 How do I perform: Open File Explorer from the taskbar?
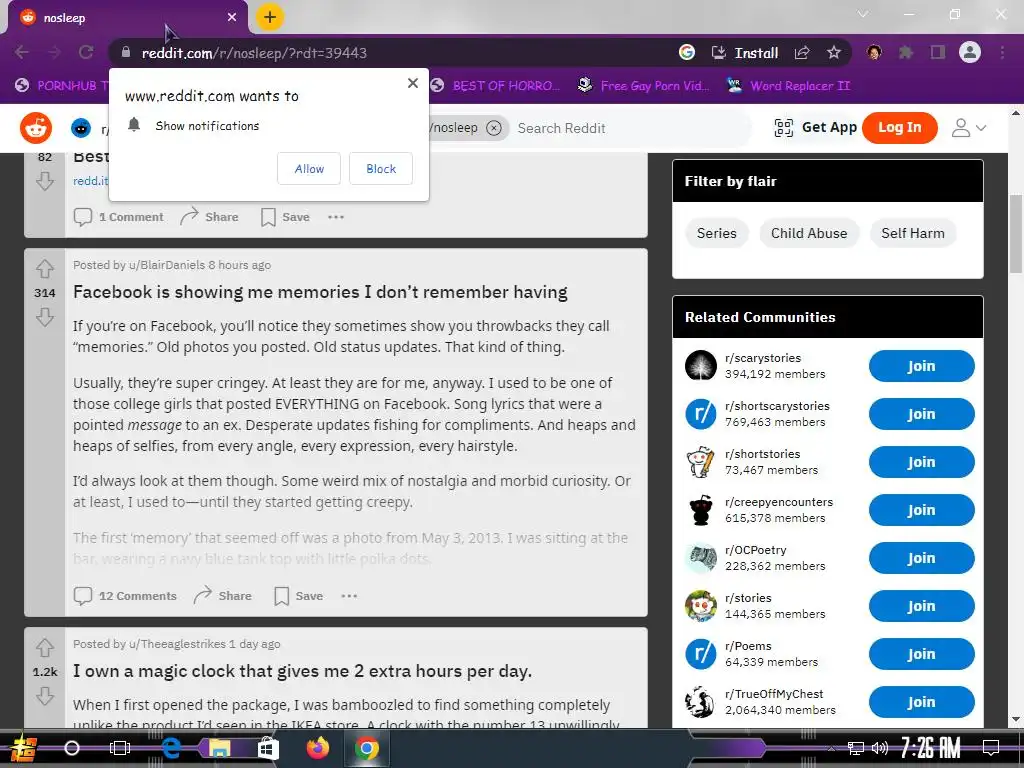point(219,748)
